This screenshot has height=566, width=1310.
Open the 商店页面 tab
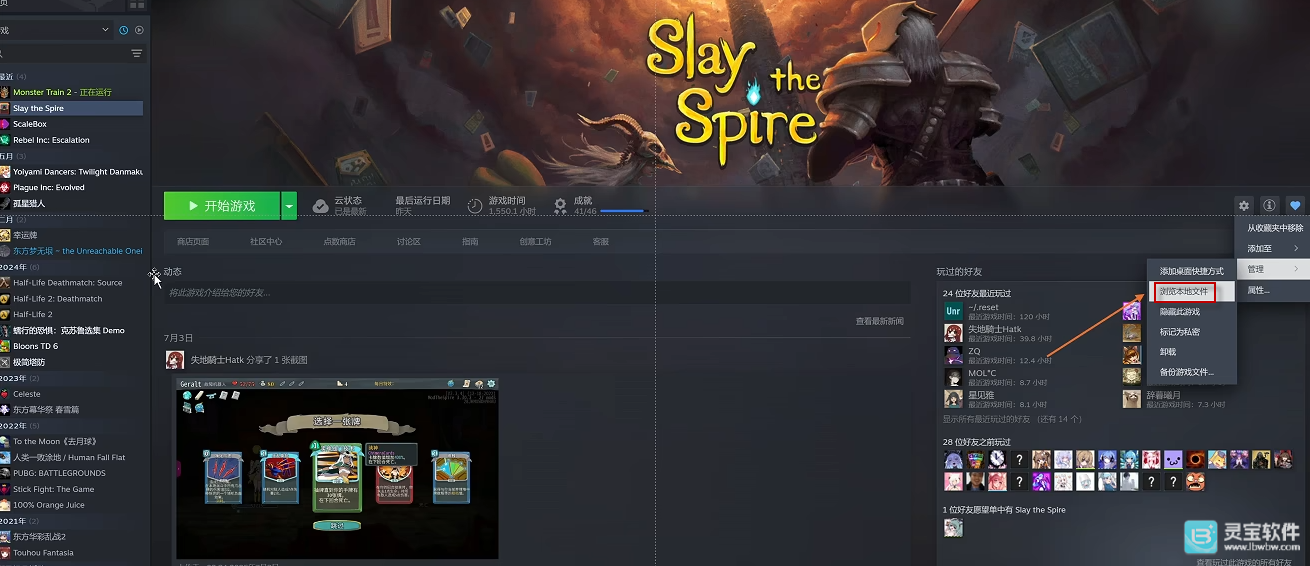193,241
